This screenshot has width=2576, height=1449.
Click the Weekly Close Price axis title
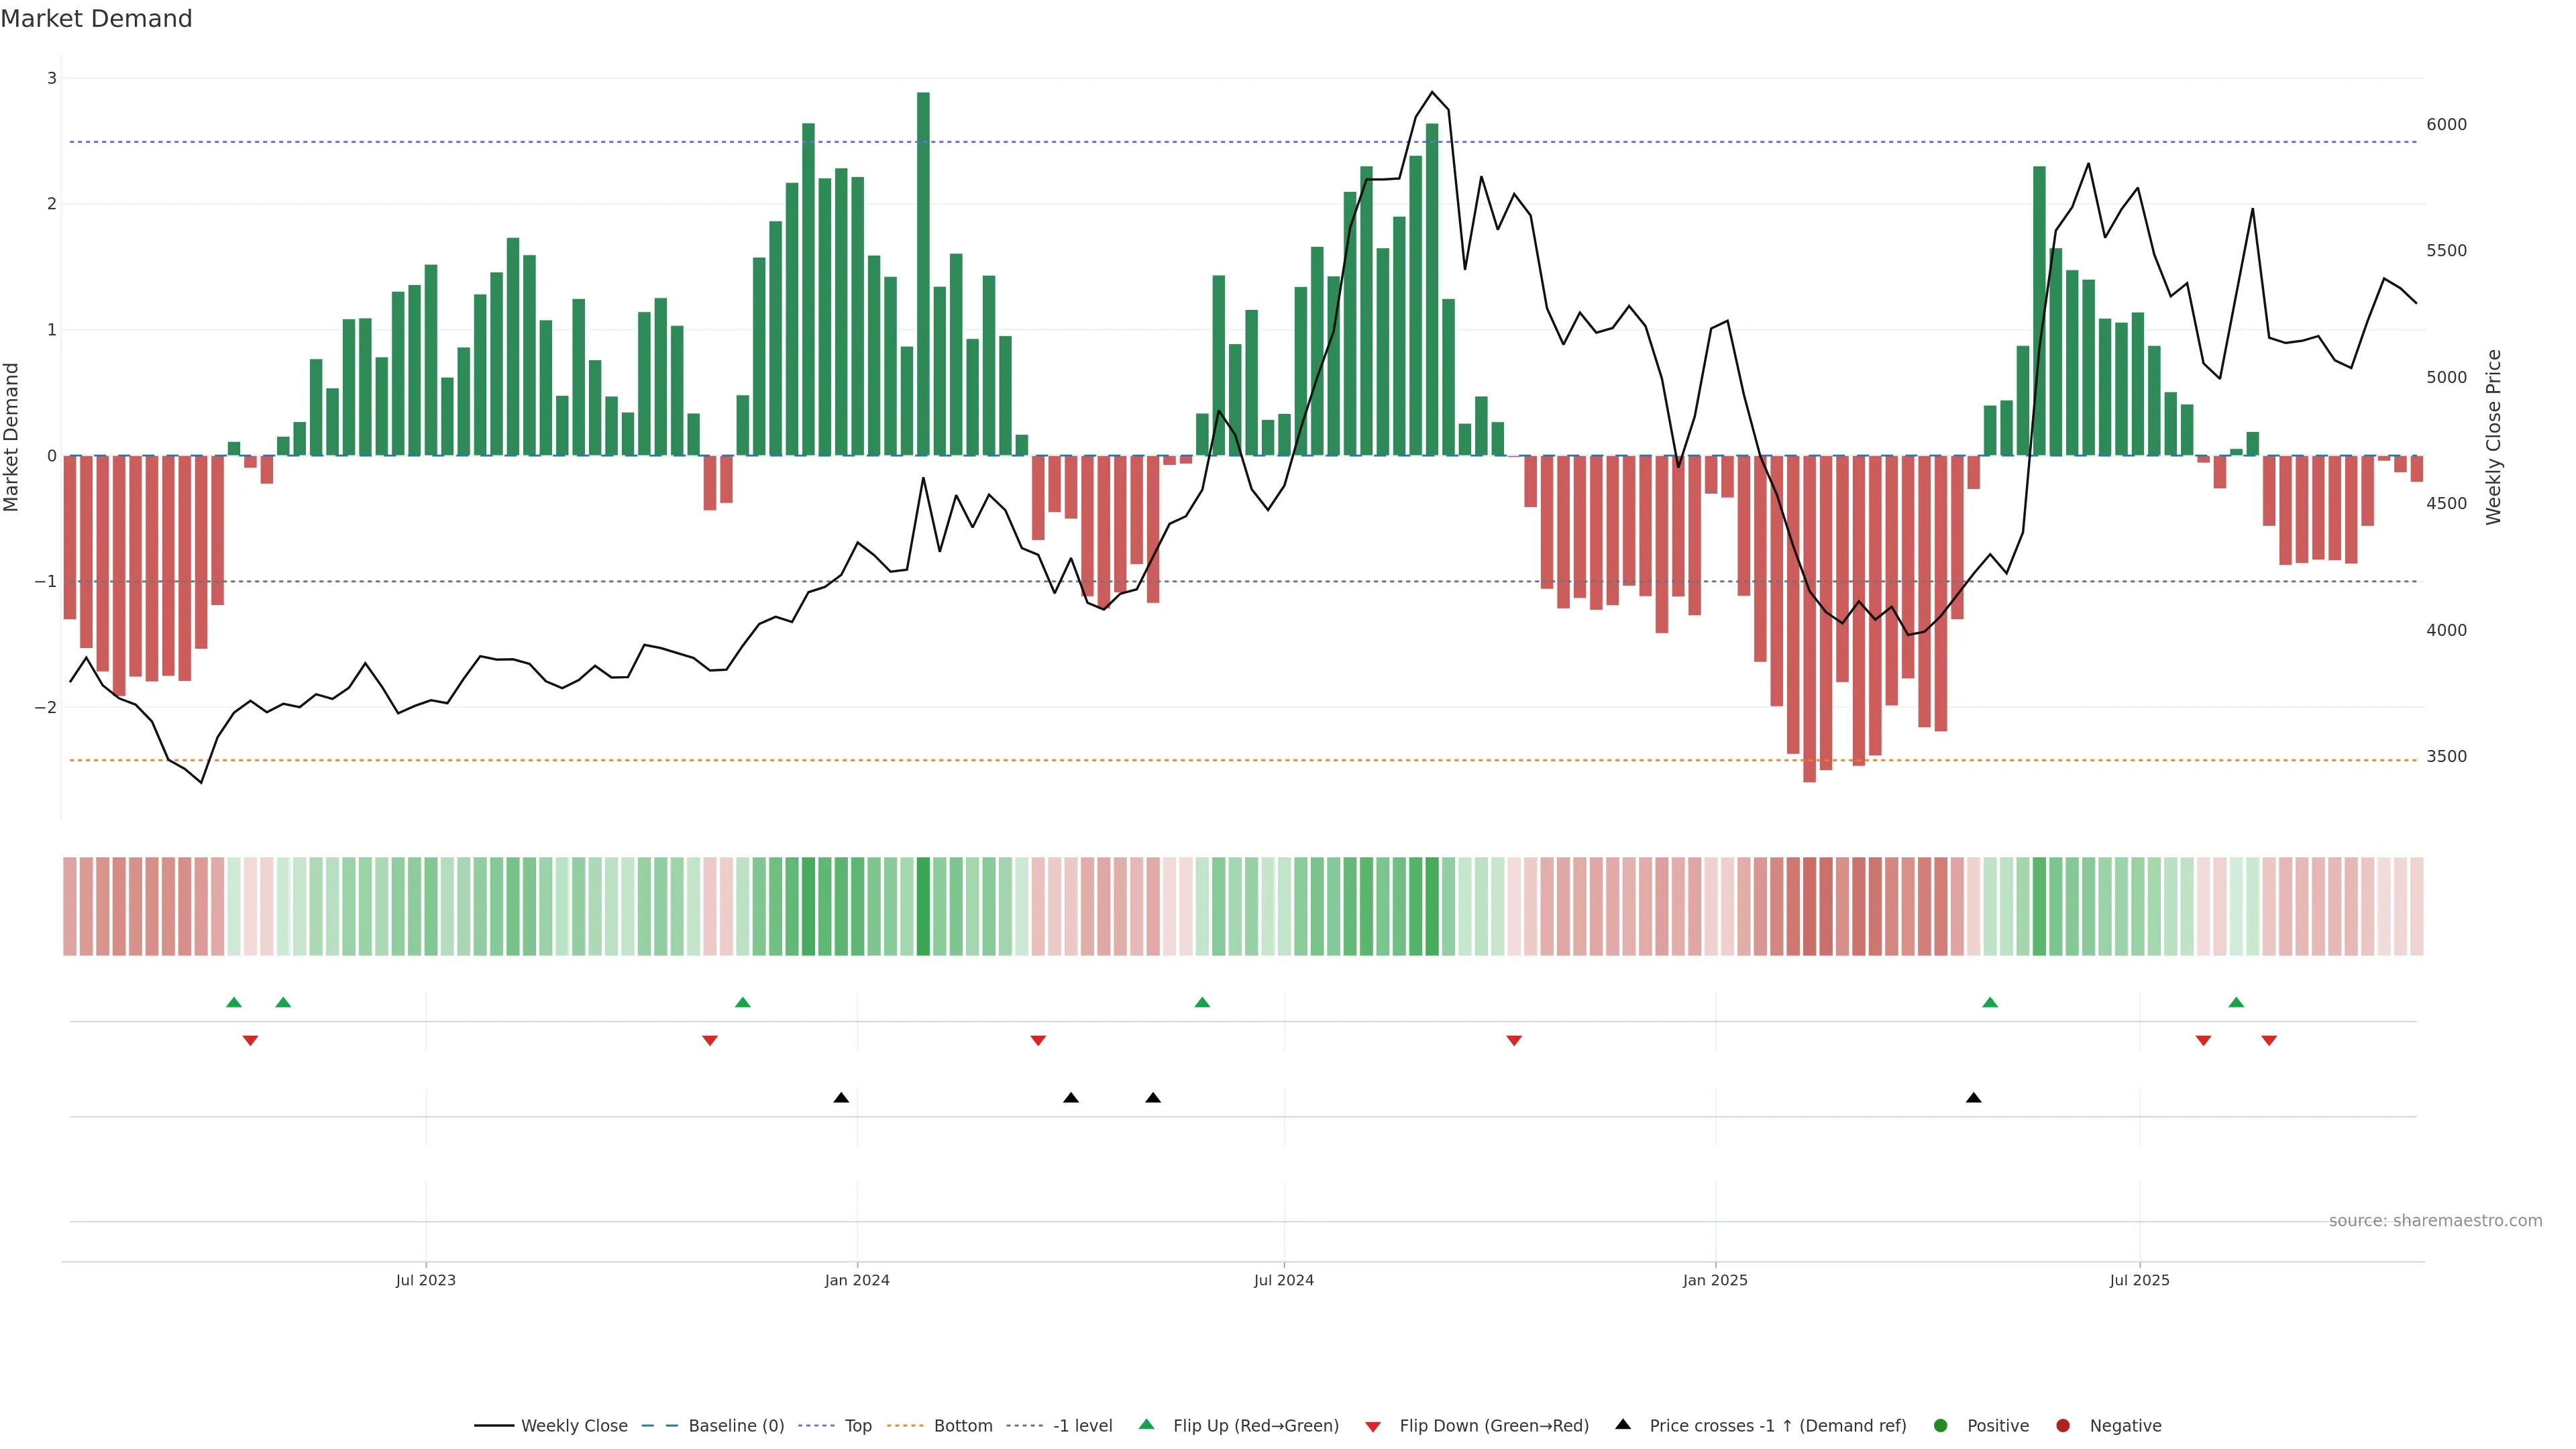(x=2493, y=437)
